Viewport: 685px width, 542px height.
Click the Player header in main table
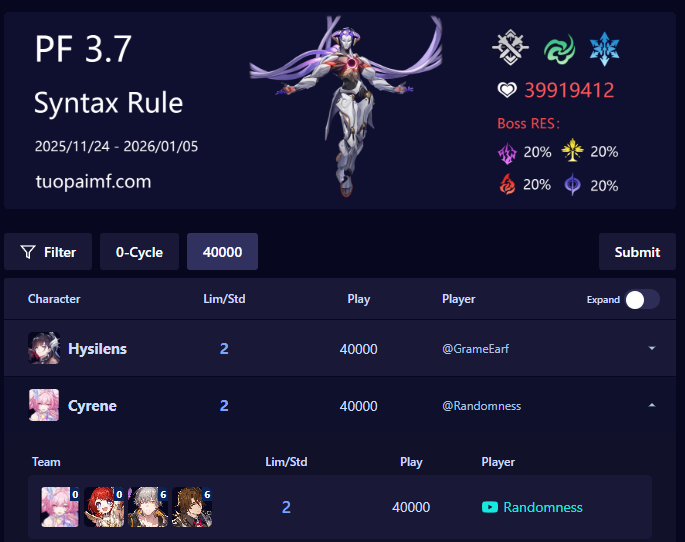click(x=459, y=299)
